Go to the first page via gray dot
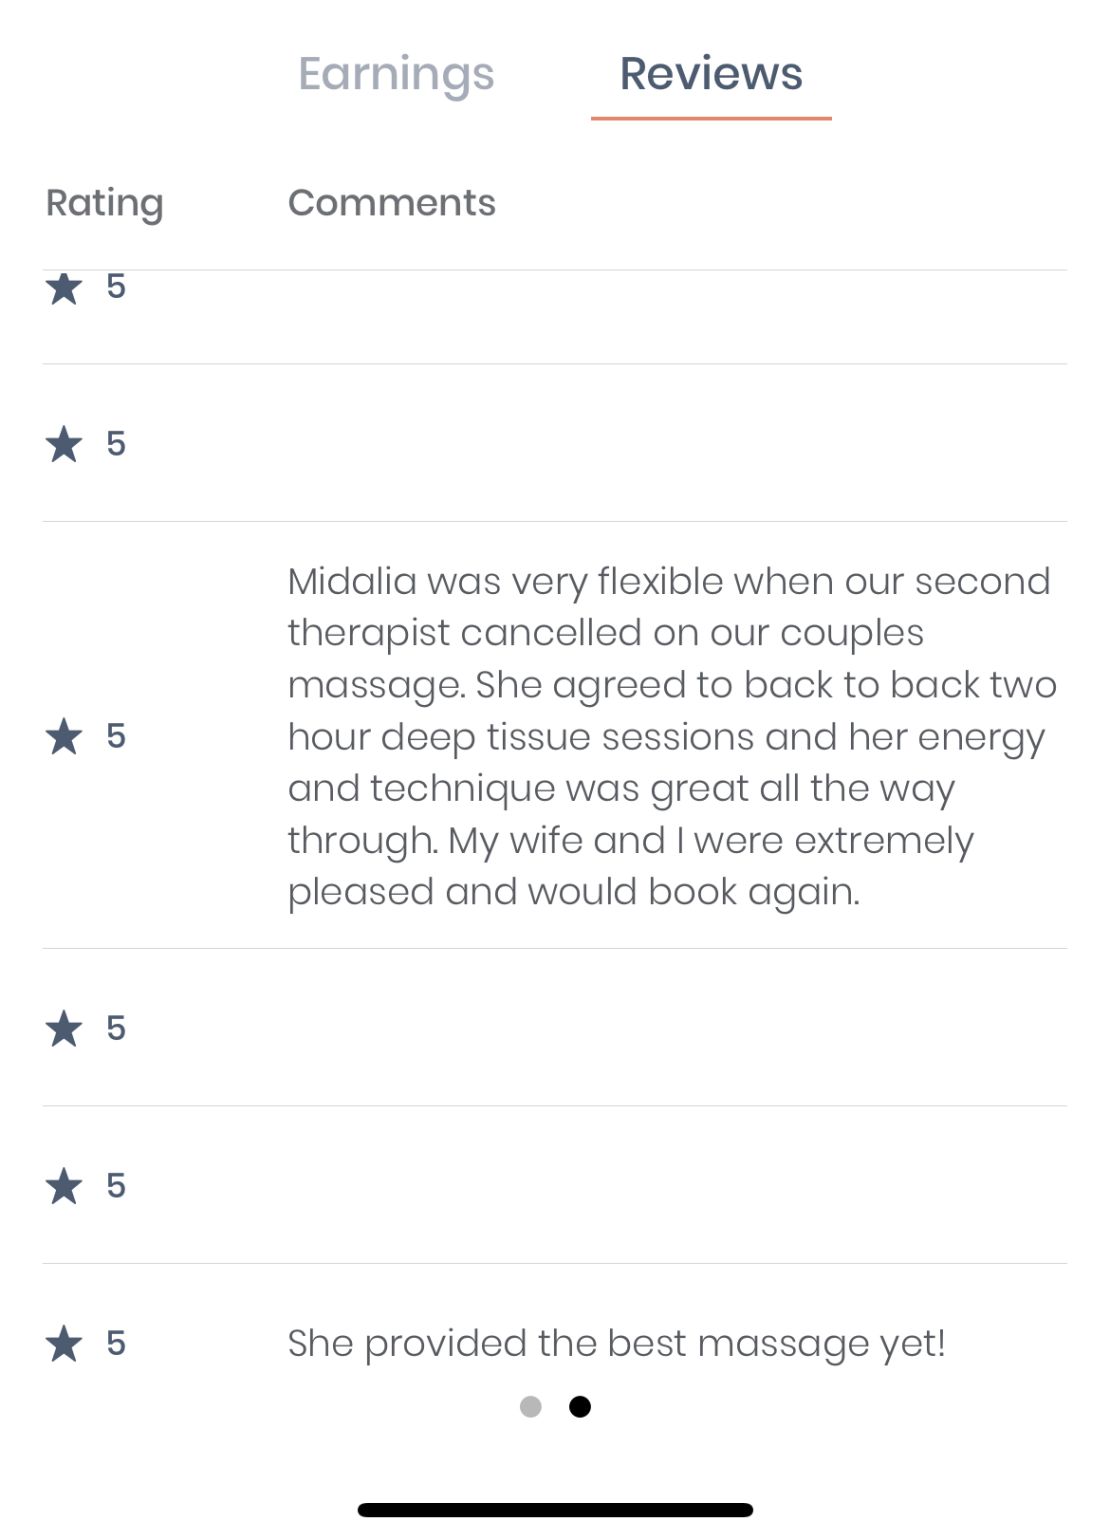This screenshot has width=1110, height=1540. 531,1407
